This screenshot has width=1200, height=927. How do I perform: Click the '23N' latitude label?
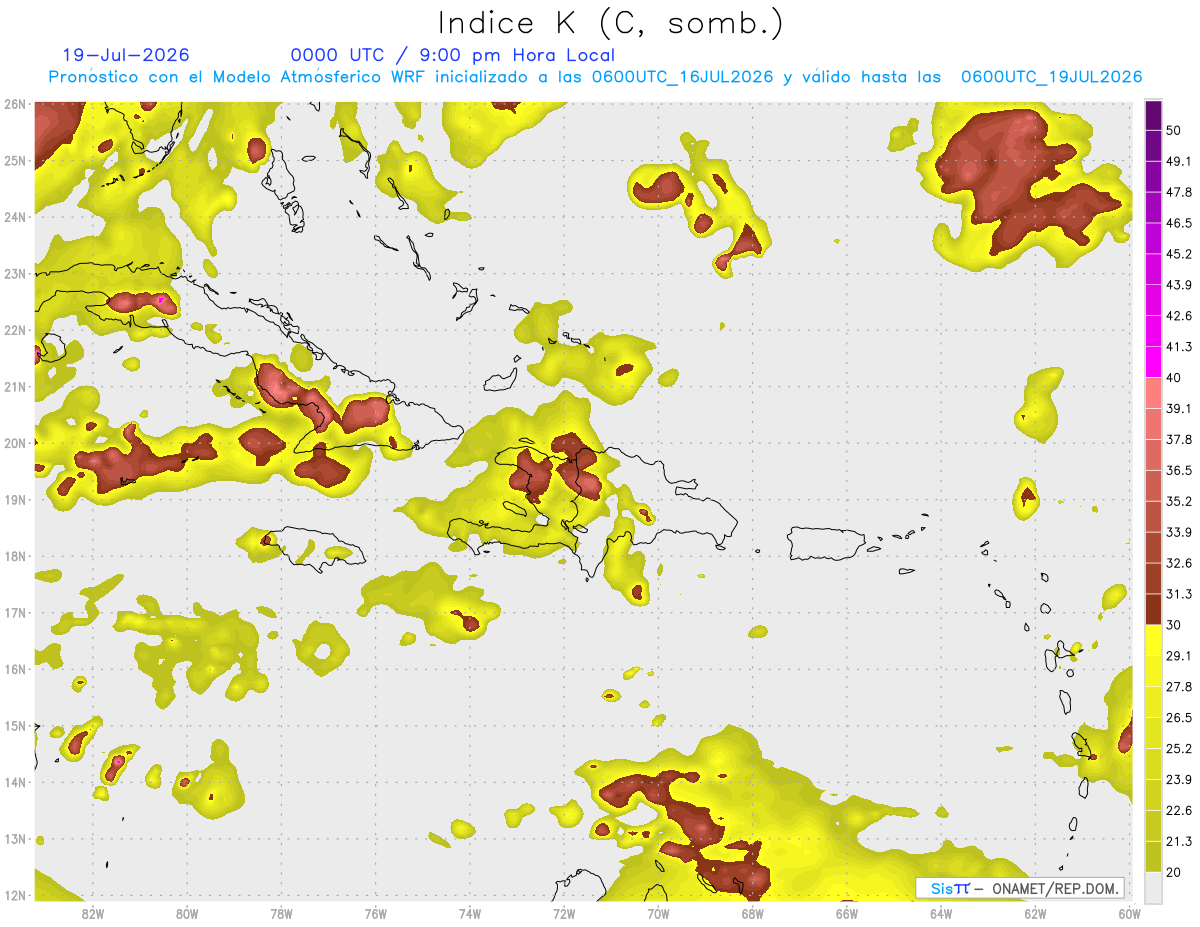click(x=14, y=274)
